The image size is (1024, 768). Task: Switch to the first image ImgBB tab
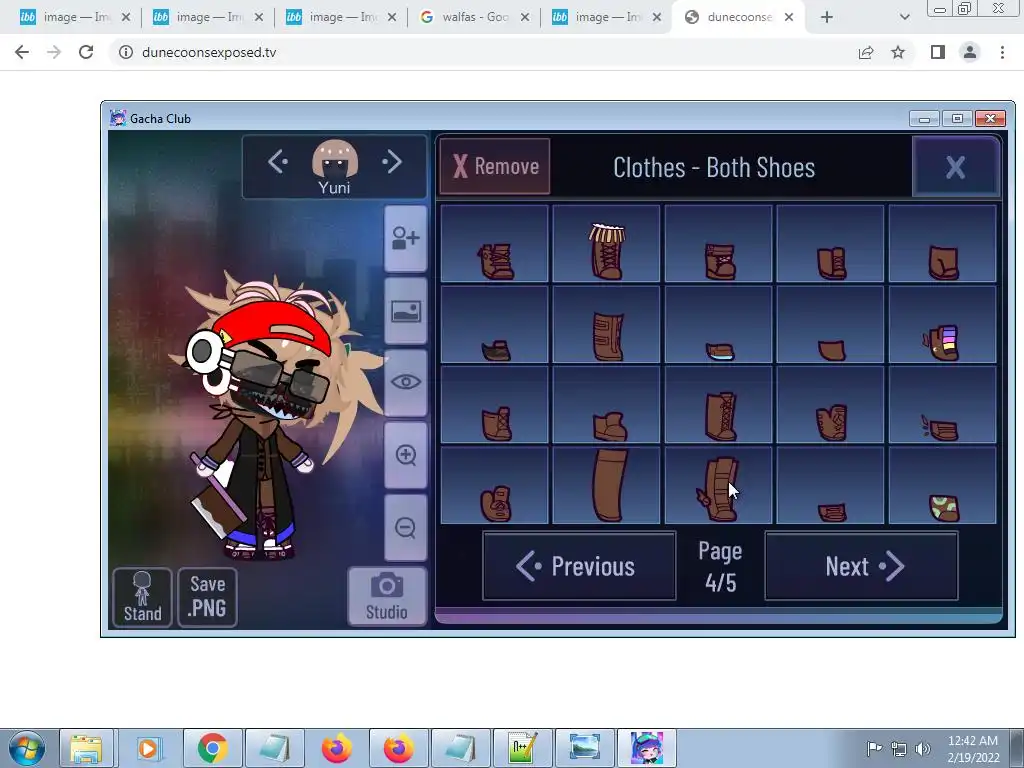(x=74, y=17)
